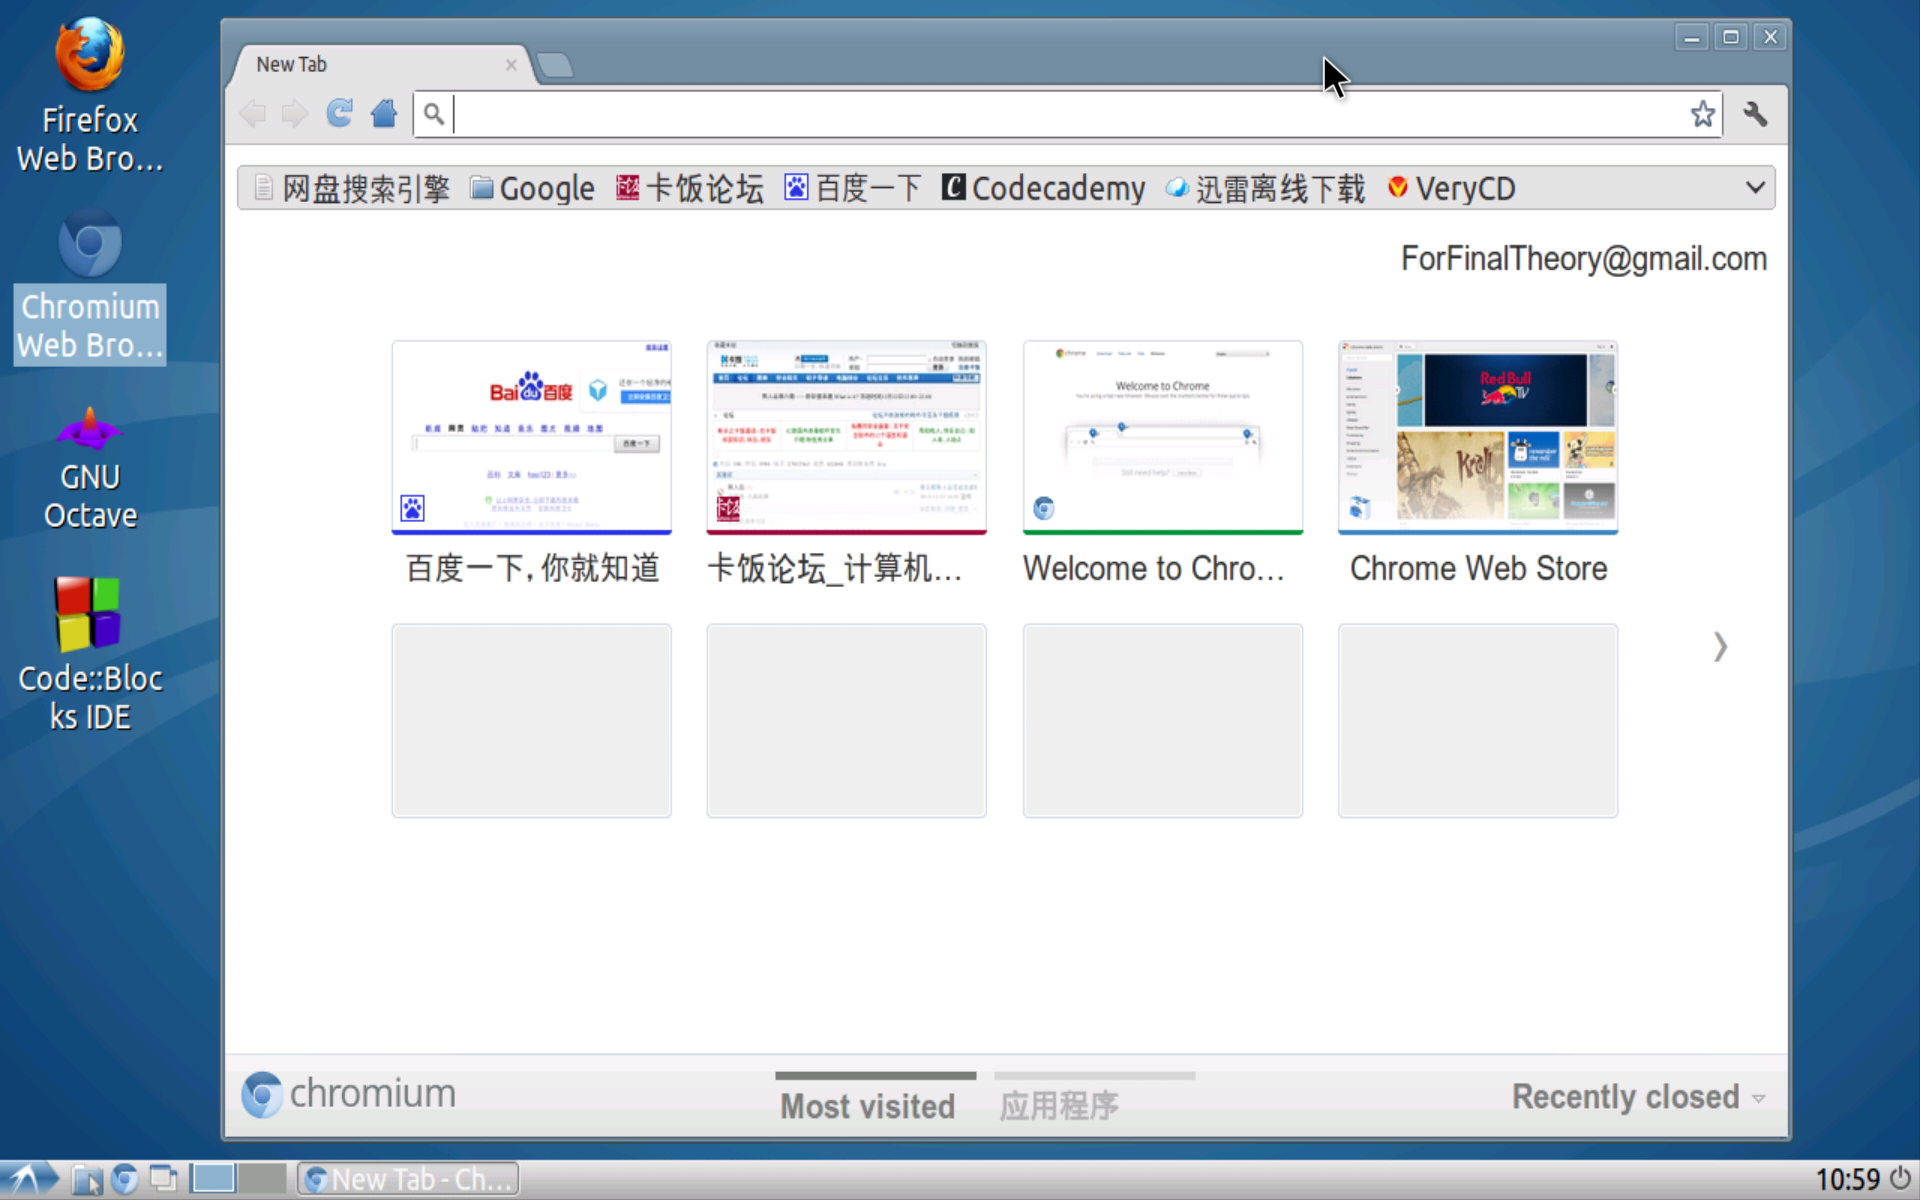Expand the bookmarks bar overflow chevron
Viewport: 1920px width, 1200px height.
1755,188
